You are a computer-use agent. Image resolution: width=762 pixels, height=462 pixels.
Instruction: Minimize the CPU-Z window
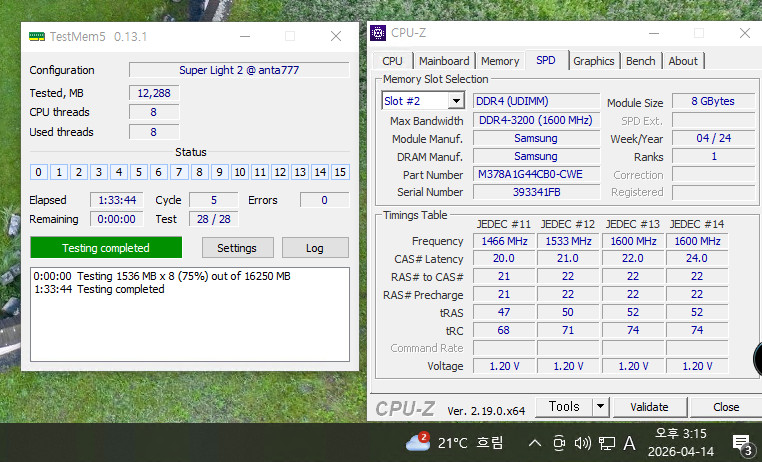click(x=654, y=33)
